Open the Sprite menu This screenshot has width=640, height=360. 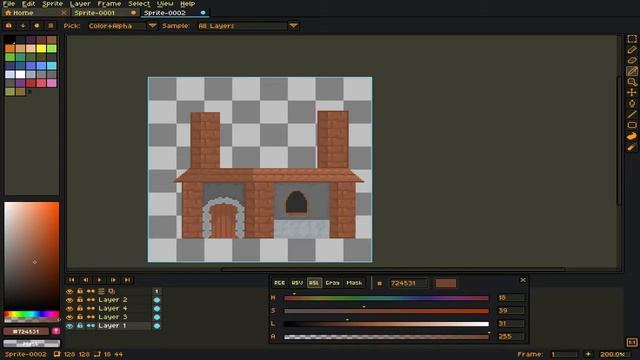click(x=52, y=4)
